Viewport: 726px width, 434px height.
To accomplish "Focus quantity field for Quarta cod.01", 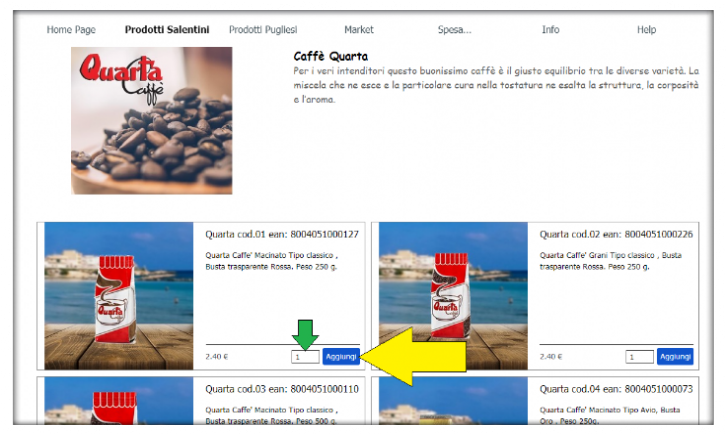I will [x=305, y=357].
